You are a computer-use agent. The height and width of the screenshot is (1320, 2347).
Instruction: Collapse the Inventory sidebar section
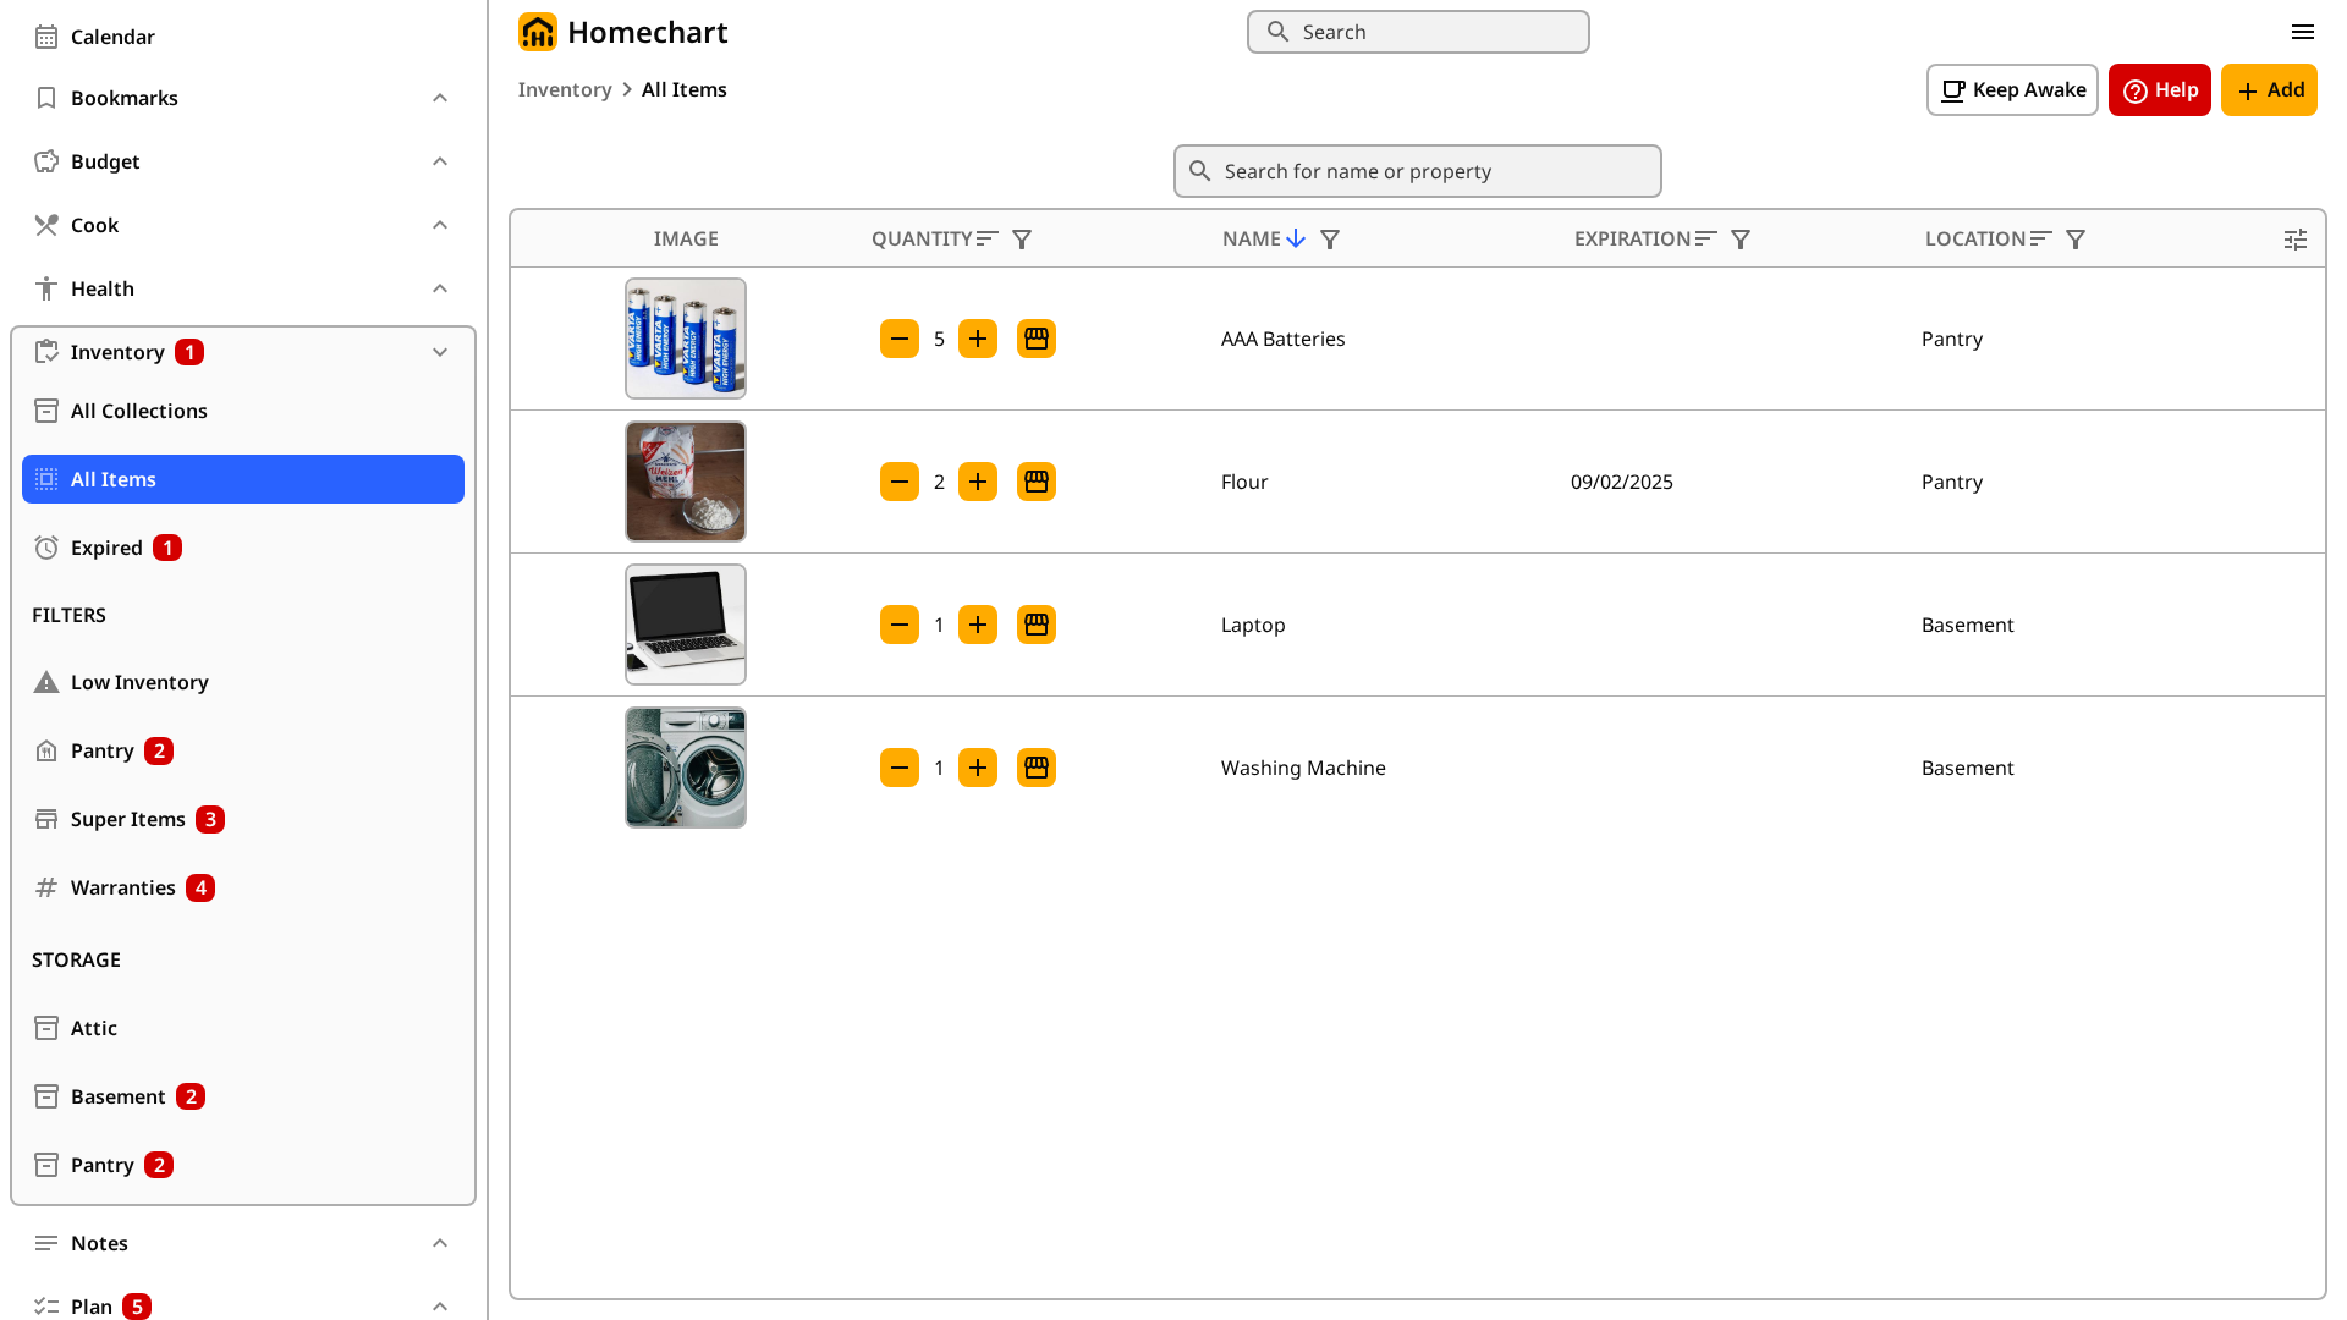tap(440, 351)
